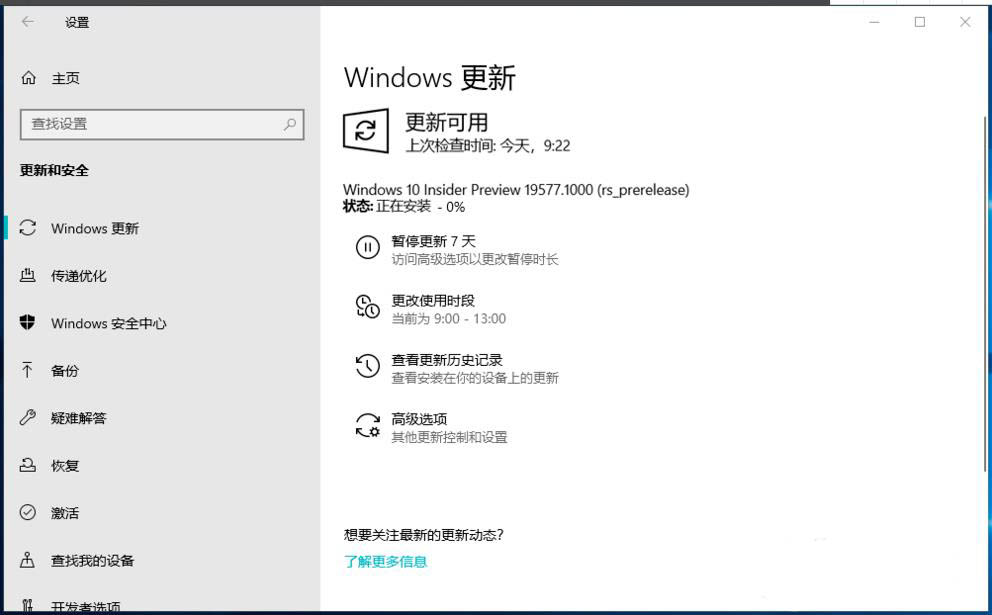Viewport: 992px width, 615px height.
Task: Click the 状态: 正在安装 - 0% text
Action: [404, 206]
